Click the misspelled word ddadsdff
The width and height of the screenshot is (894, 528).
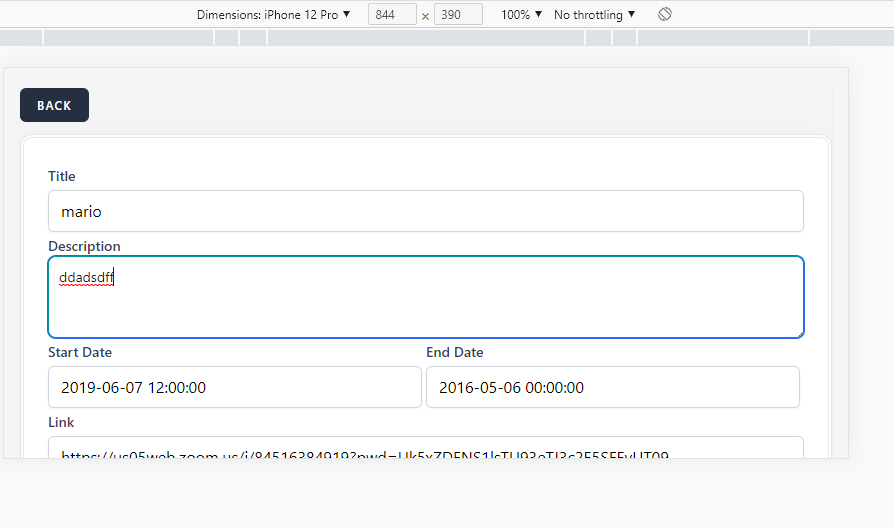86,278
